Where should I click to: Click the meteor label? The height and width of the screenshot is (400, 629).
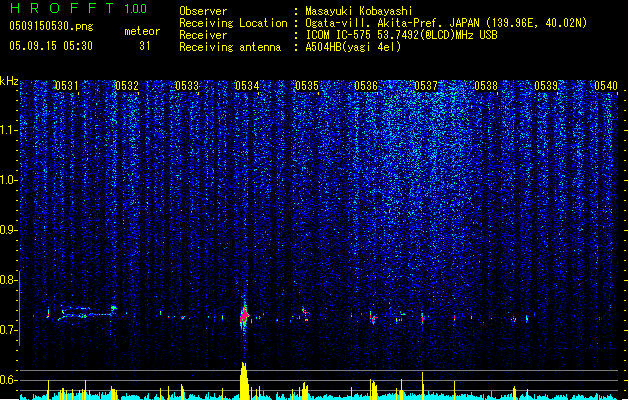pos(142,31)
